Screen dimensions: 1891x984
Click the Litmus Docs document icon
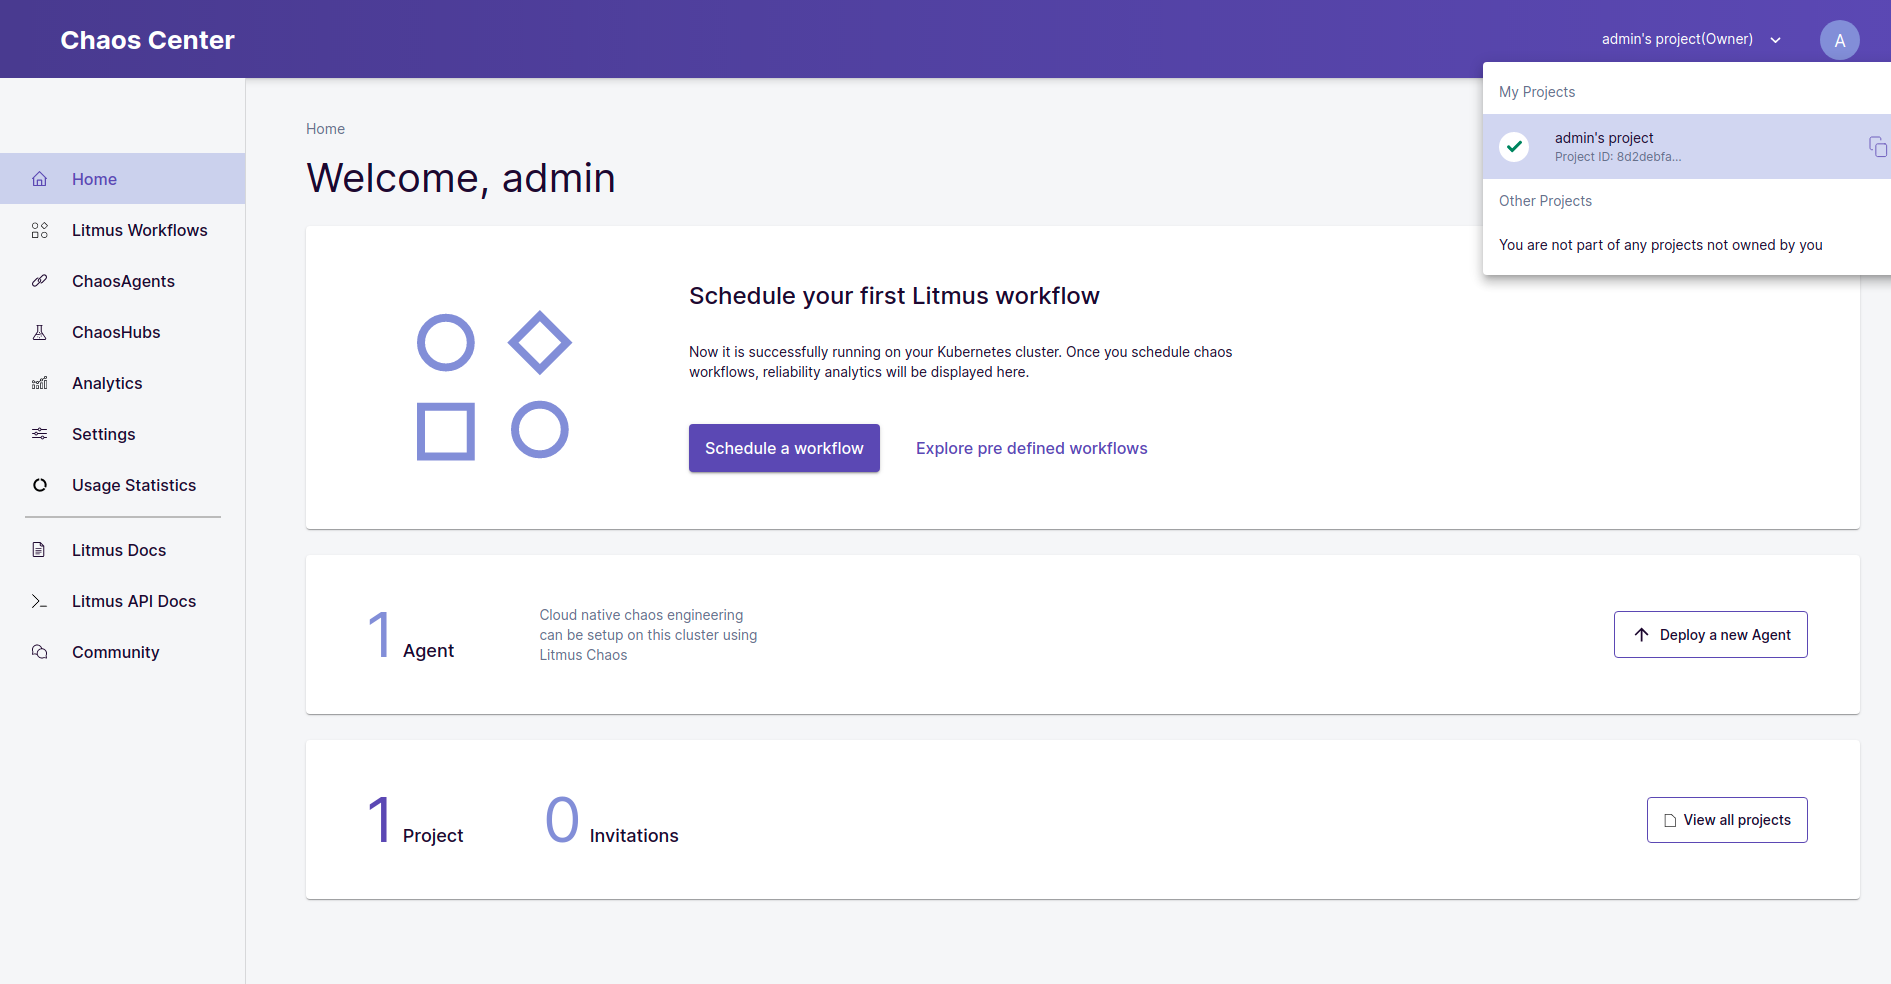pos(39,550)
